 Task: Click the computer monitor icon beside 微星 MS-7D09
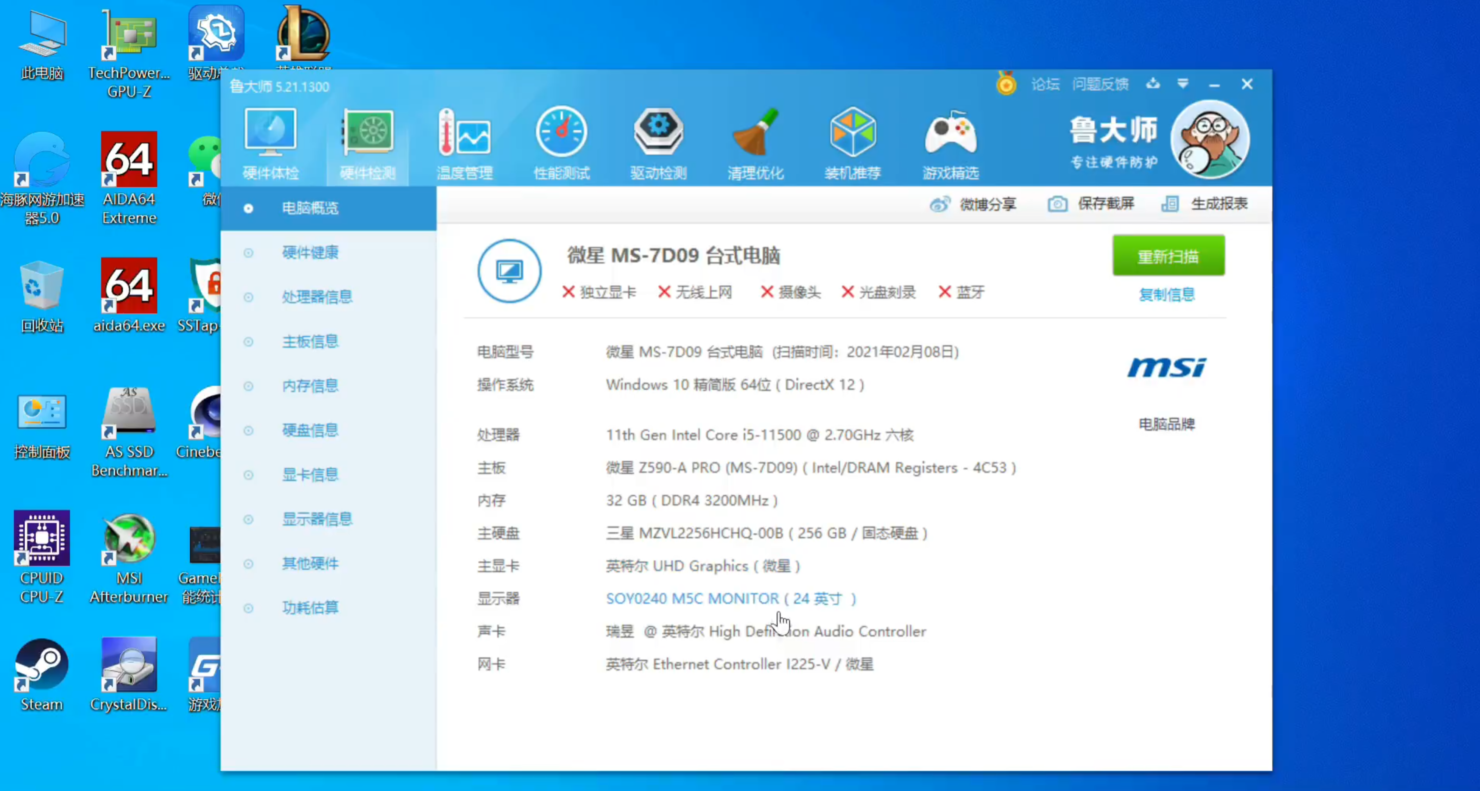(510, 271)
